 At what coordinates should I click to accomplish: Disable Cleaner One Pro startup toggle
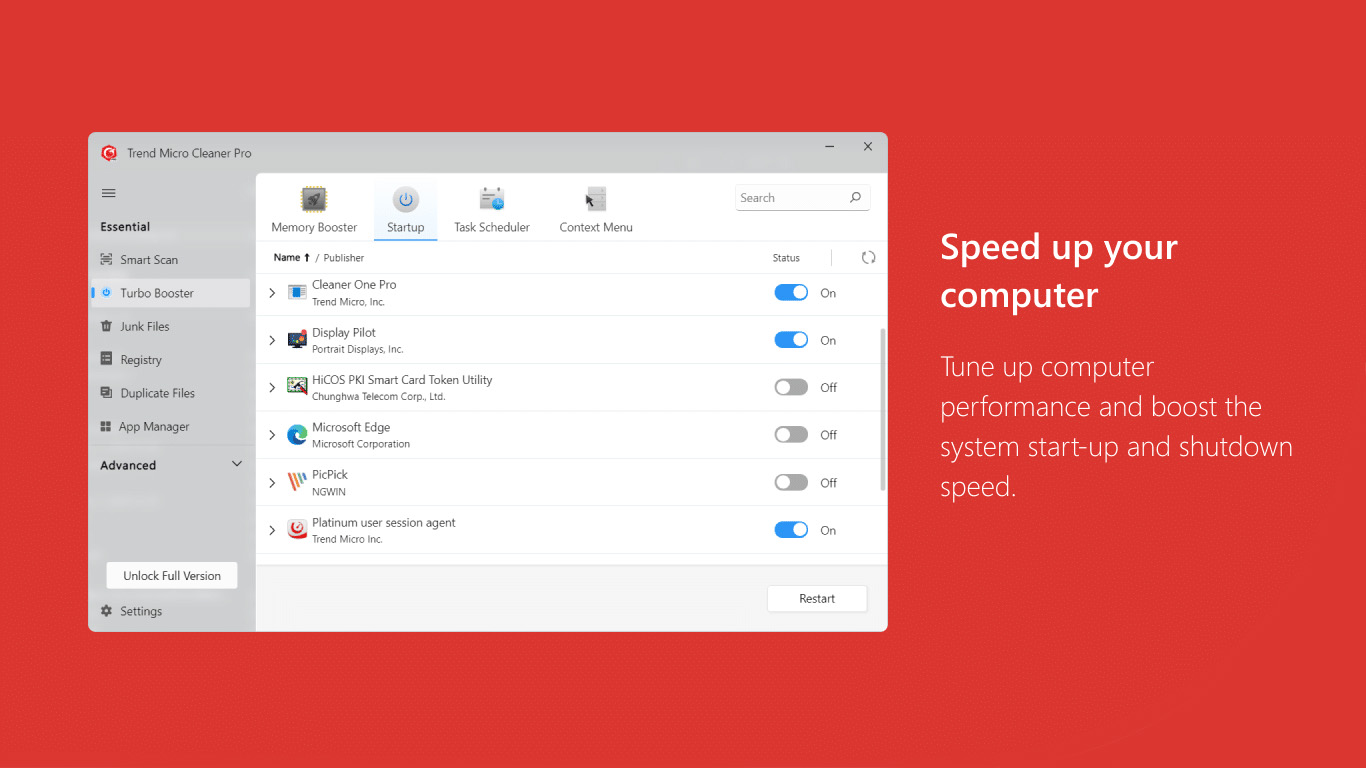(791, 292)
